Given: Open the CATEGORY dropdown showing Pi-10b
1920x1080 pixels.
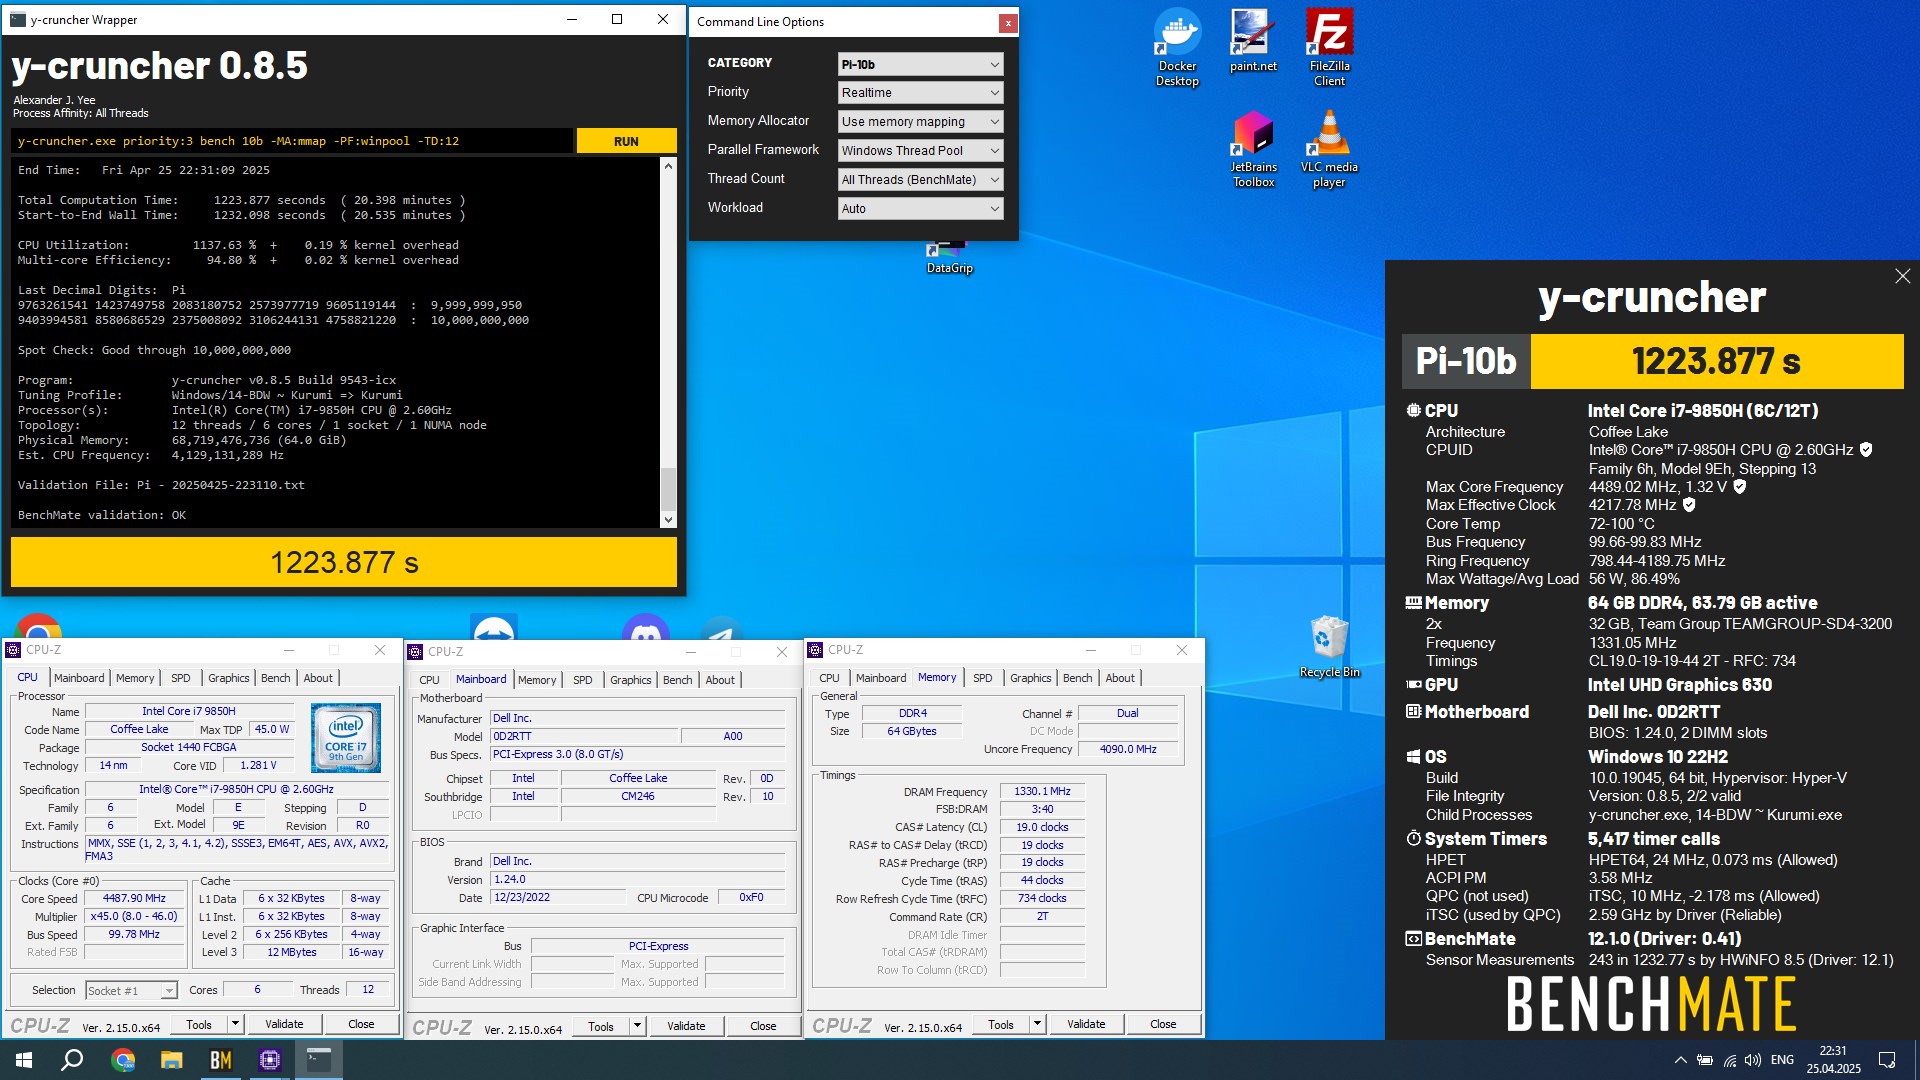Looking at the screenshot, I should pyautogui.click(x=920, y=64).
